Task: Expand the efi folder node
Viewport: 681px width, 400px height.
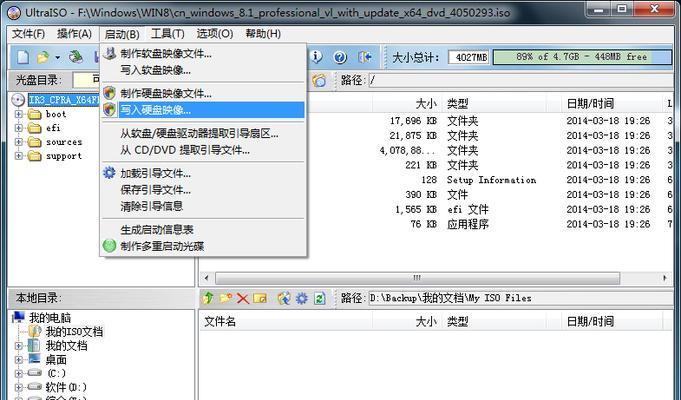Action: tap(18, 128)
